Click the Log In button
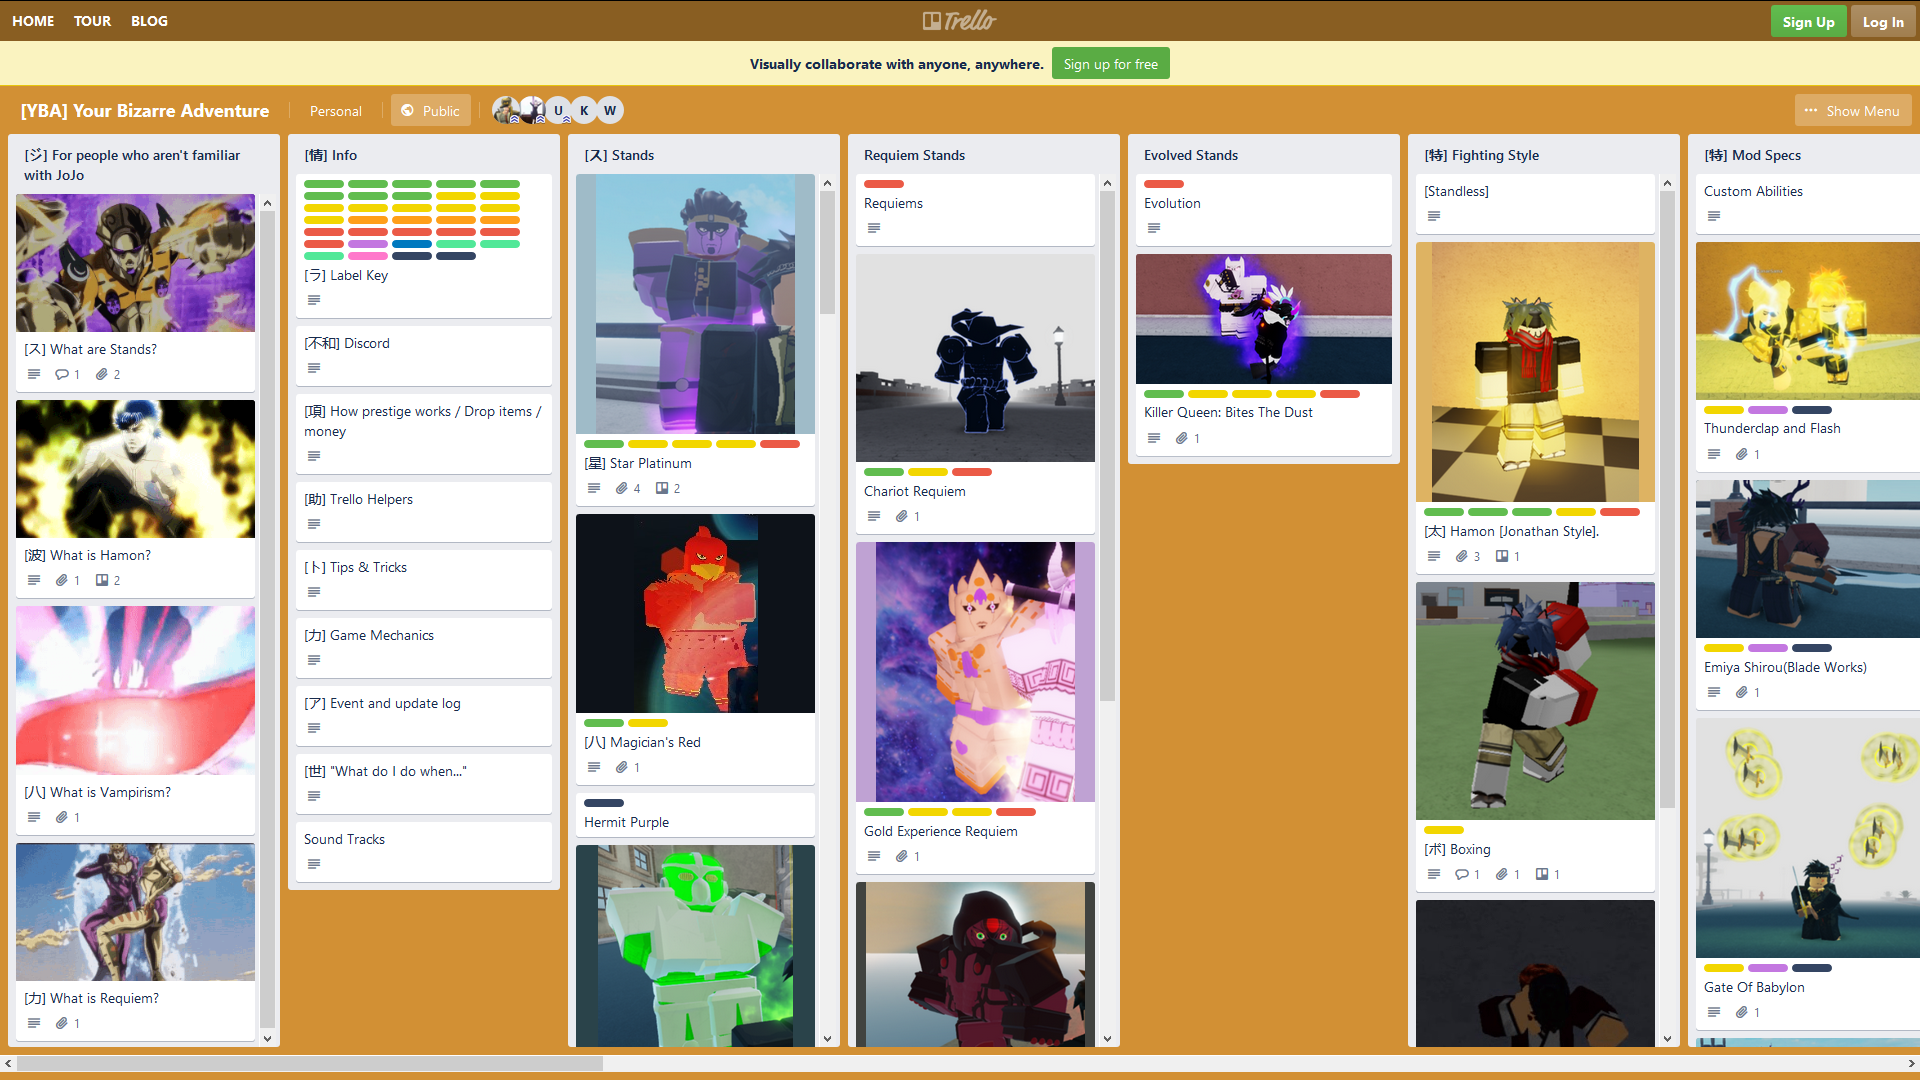The image size is (1920, 1080). click(x=1883, y=21)
